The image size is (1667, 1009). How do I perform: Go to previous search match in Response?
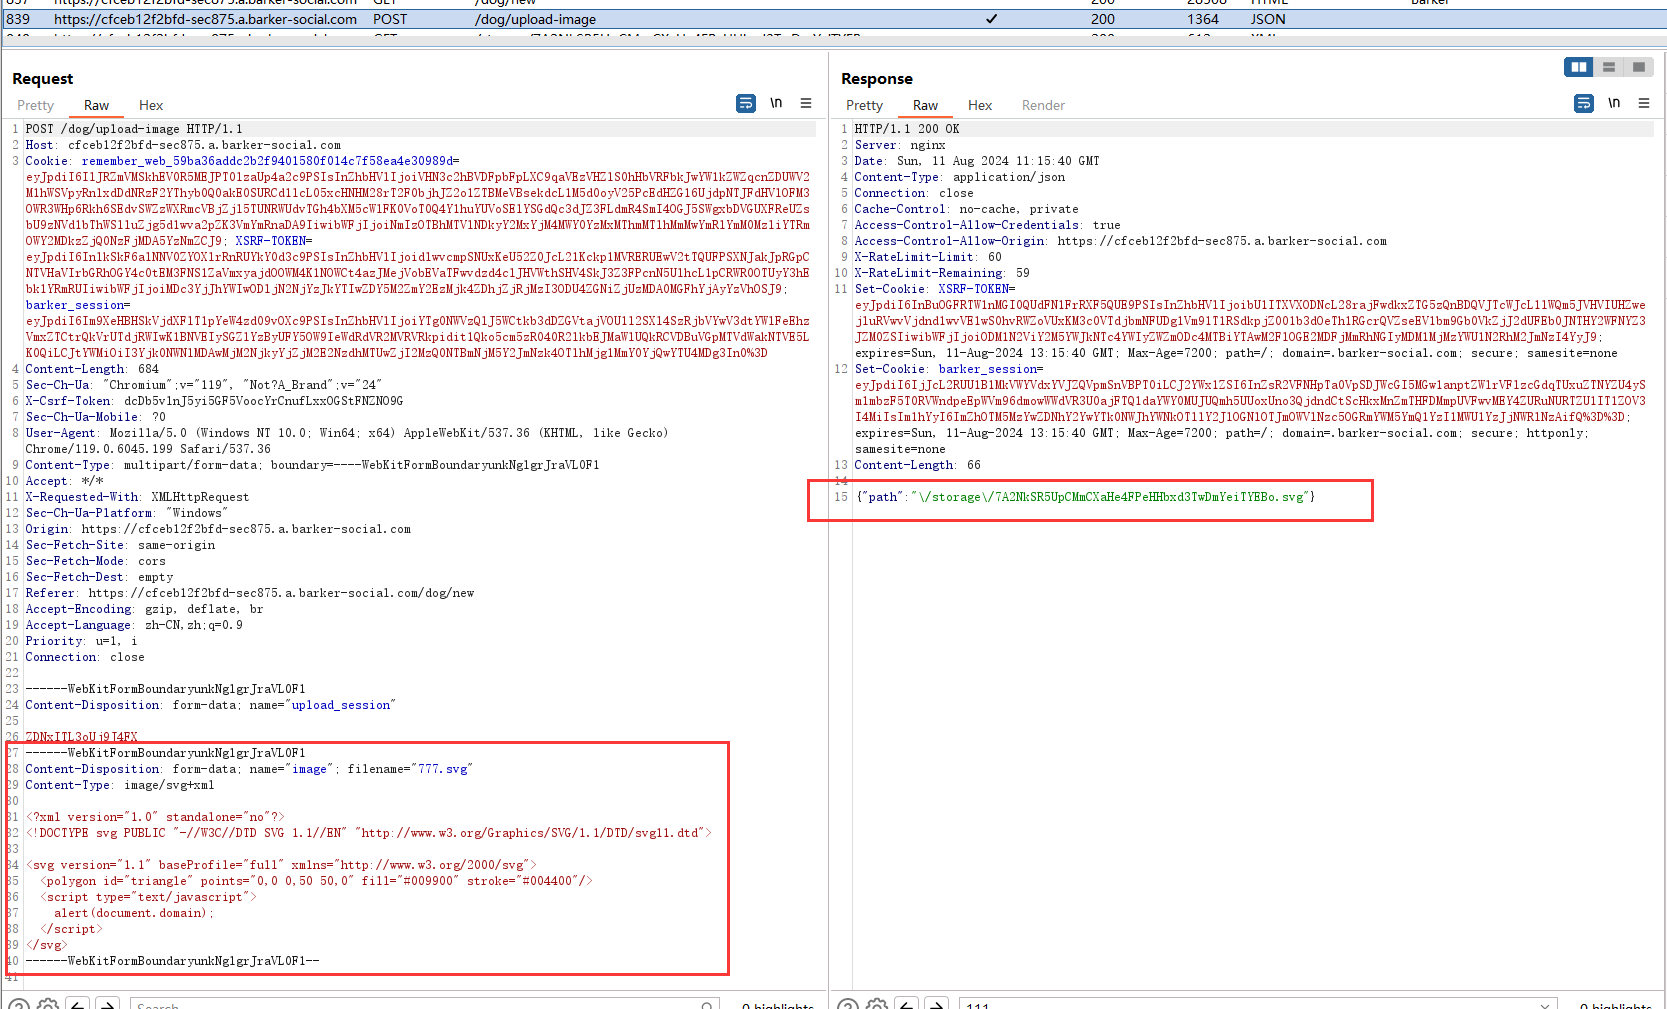click(x=907, y=1004)
